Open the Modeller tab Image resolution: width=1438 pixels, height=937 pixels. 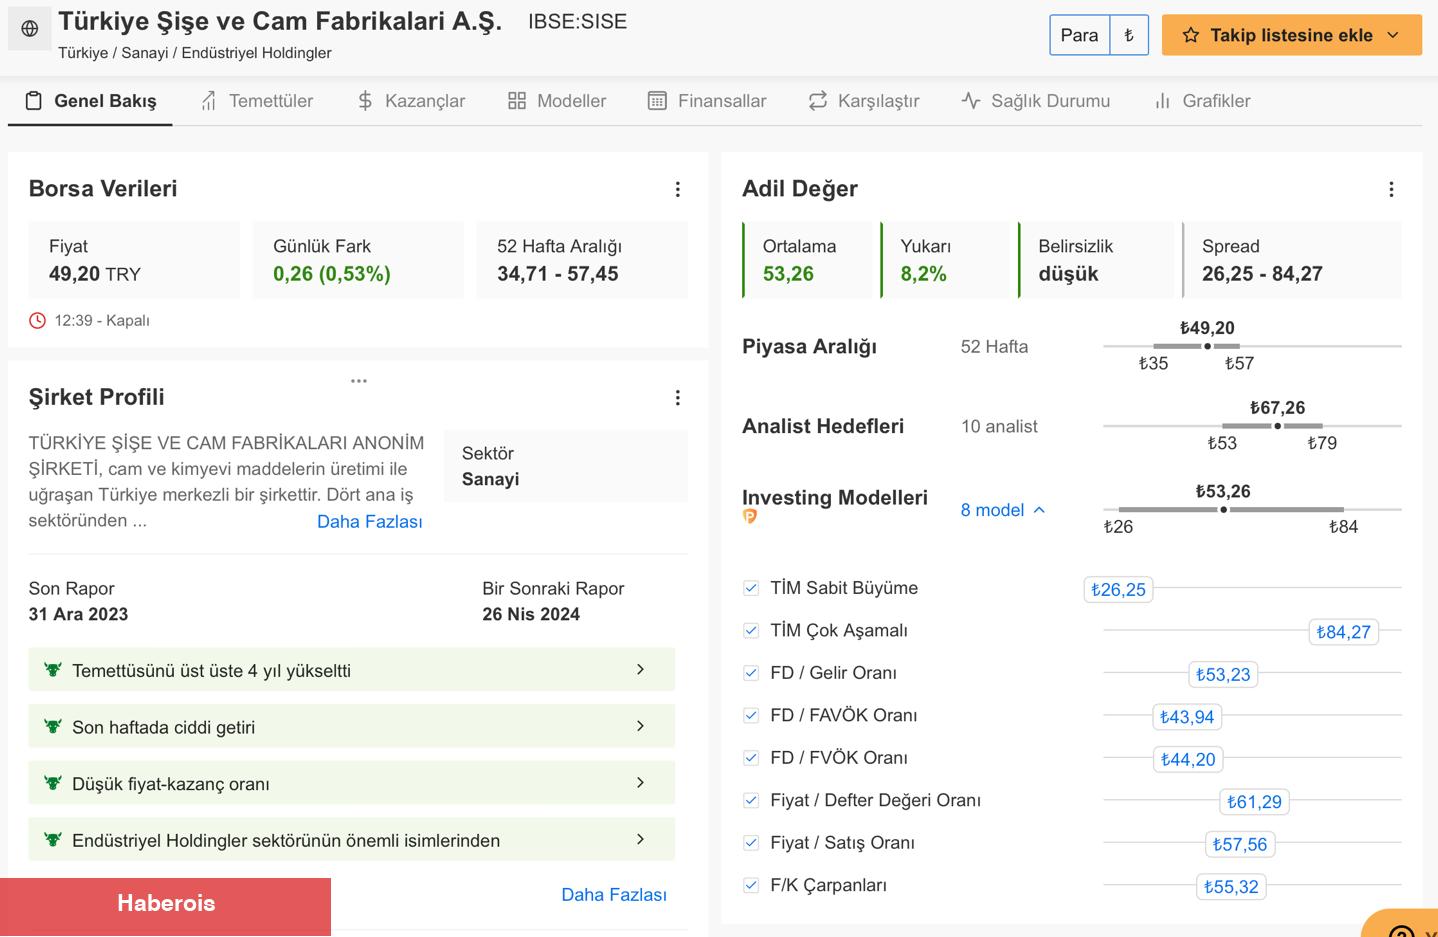(x=557, y=101)
